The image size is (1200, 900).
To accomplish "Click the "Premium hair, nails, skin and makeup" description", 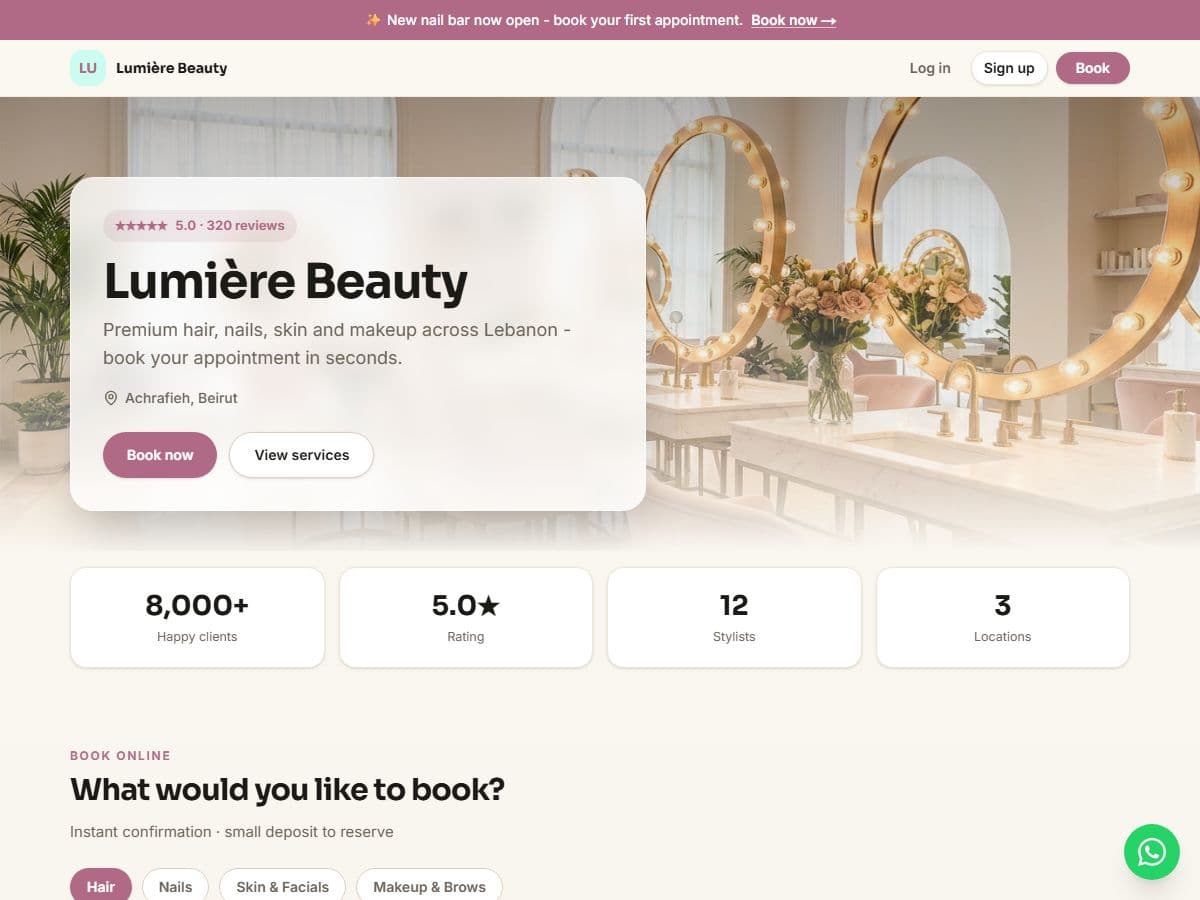I will pyautogui.click(x=337, y=344).
